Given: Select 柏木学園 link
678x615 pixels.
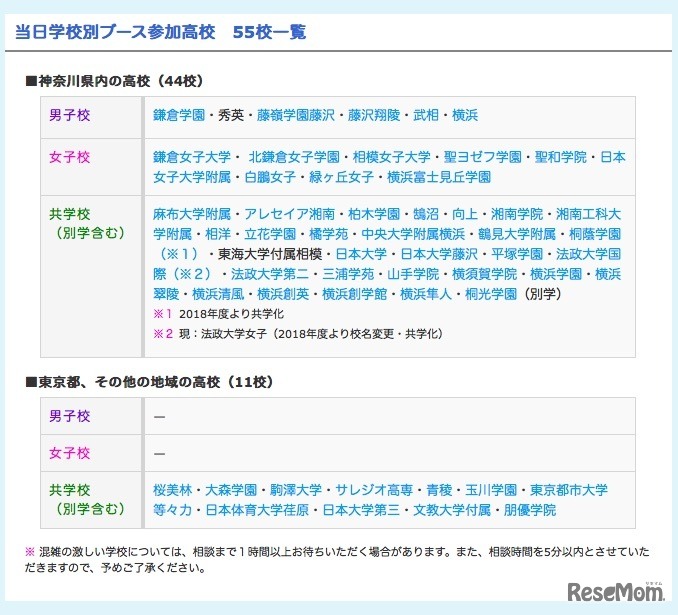Looking at the screenshot, I should point(374,214).
